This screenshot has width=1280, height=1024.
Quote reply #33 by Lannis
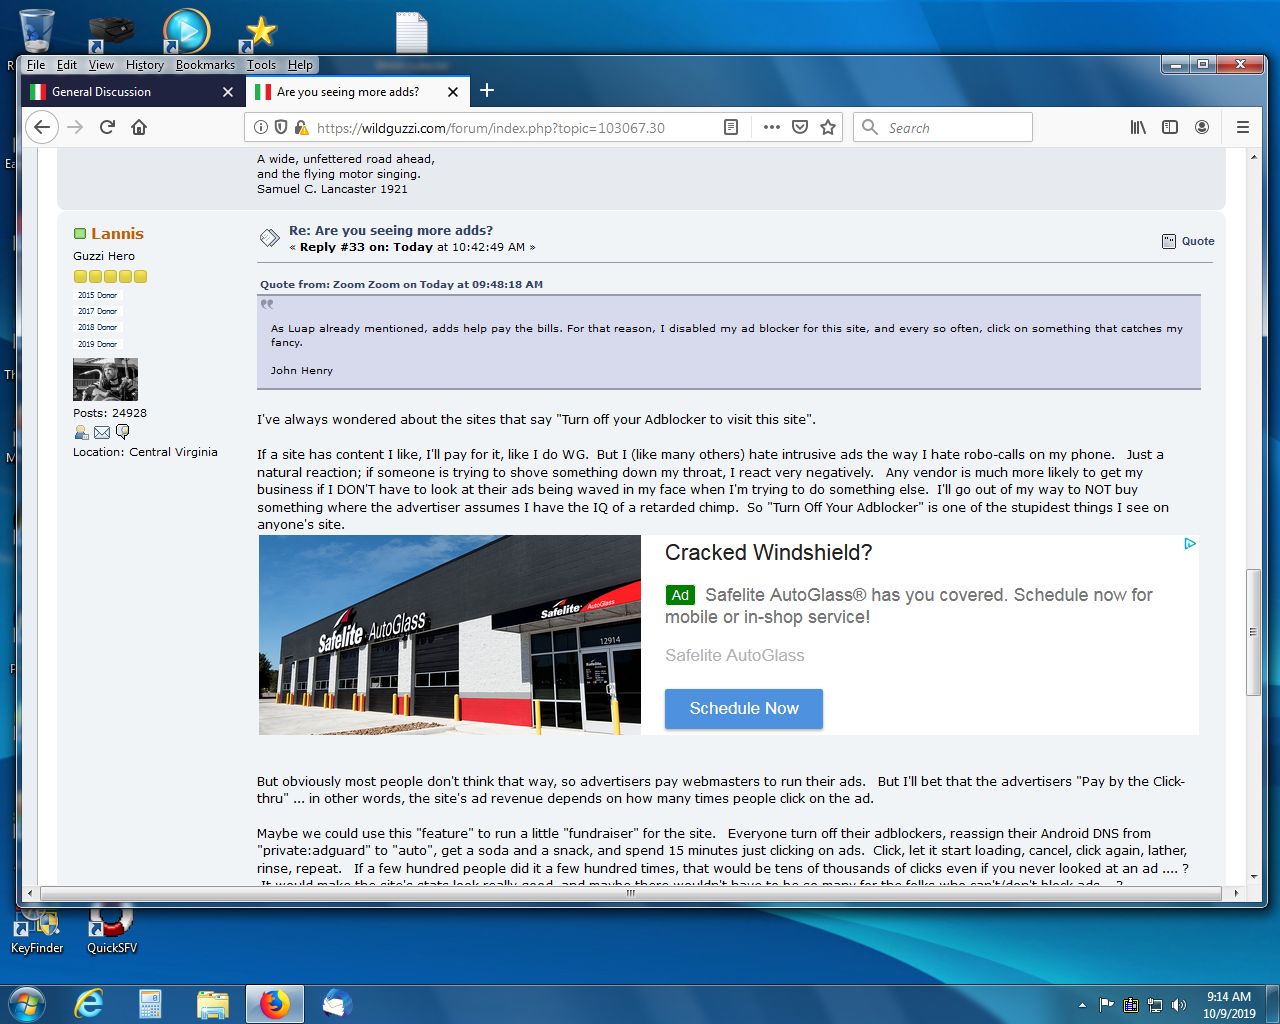tap(1189, 241)
